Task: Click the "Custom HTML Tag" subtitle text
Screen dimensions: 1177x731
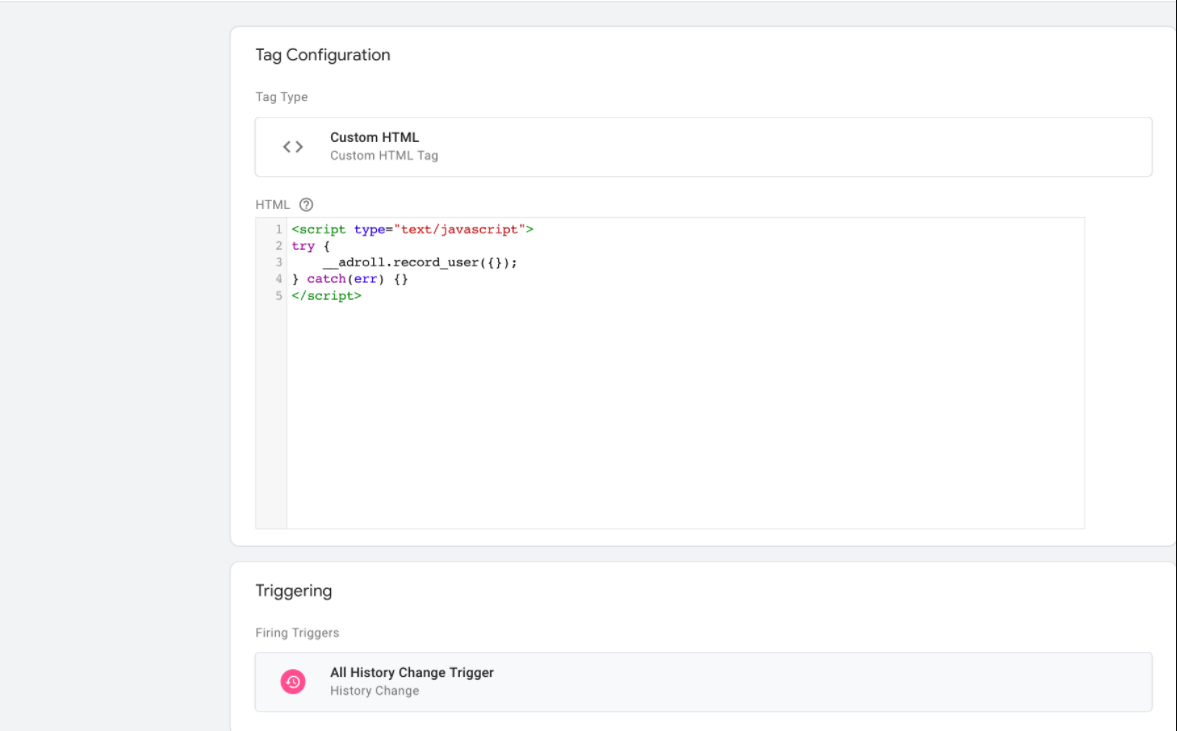Action: [384, 156]
